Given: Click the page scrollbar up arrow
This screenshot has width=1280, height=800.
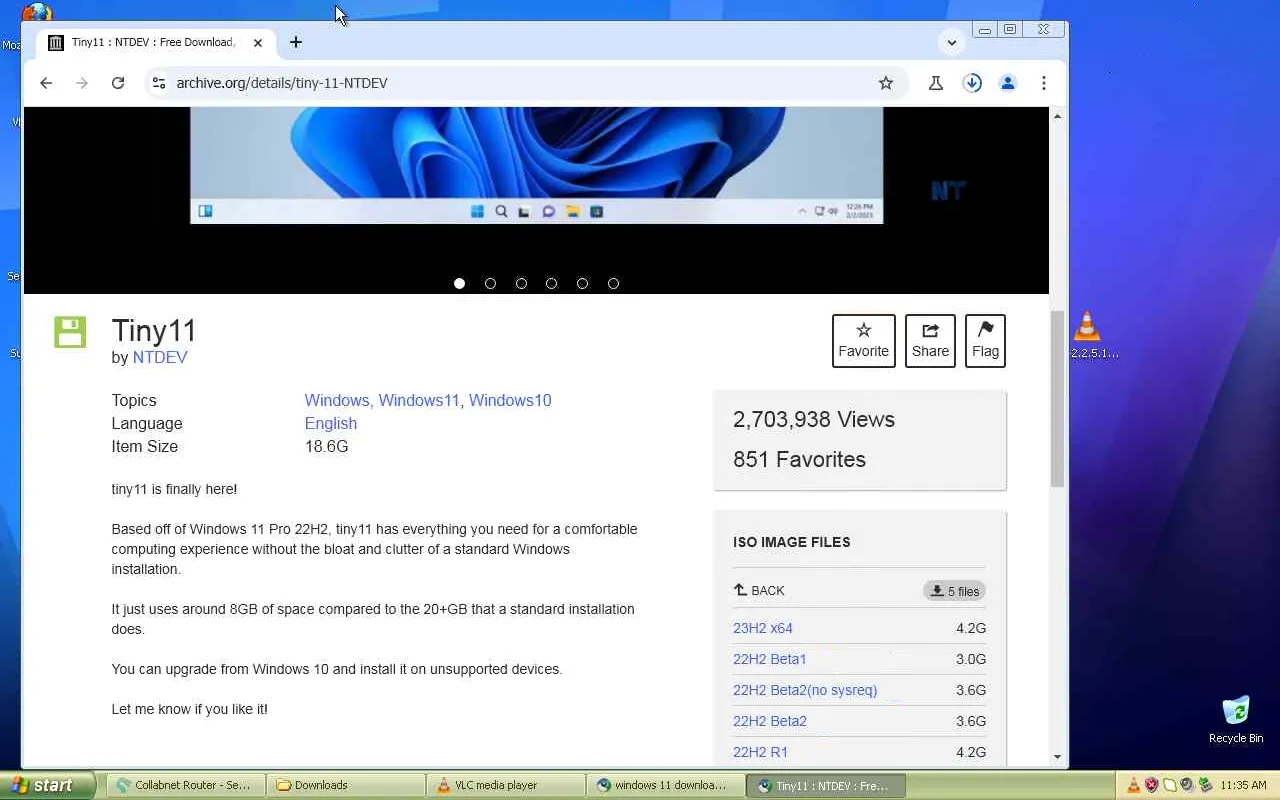Looking at the screenshot, I should point(1058,117).
